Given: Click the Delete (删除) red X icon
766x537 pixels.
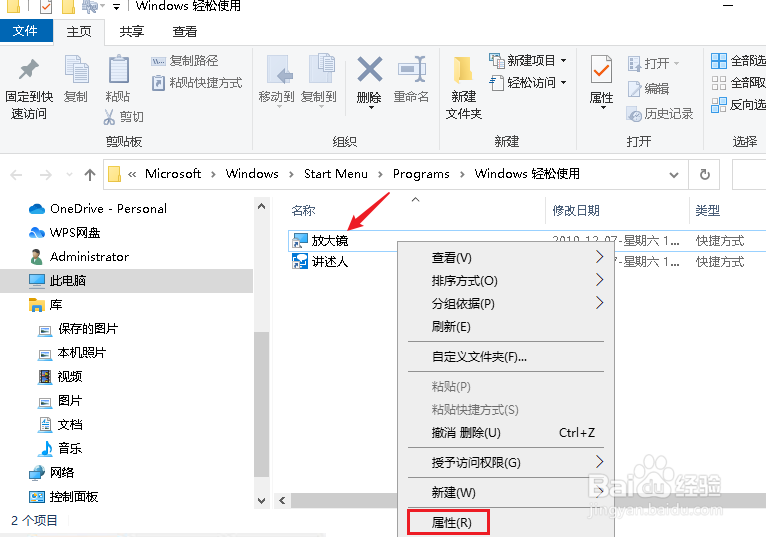Looking at the screenshot, I should coord(370,69).
